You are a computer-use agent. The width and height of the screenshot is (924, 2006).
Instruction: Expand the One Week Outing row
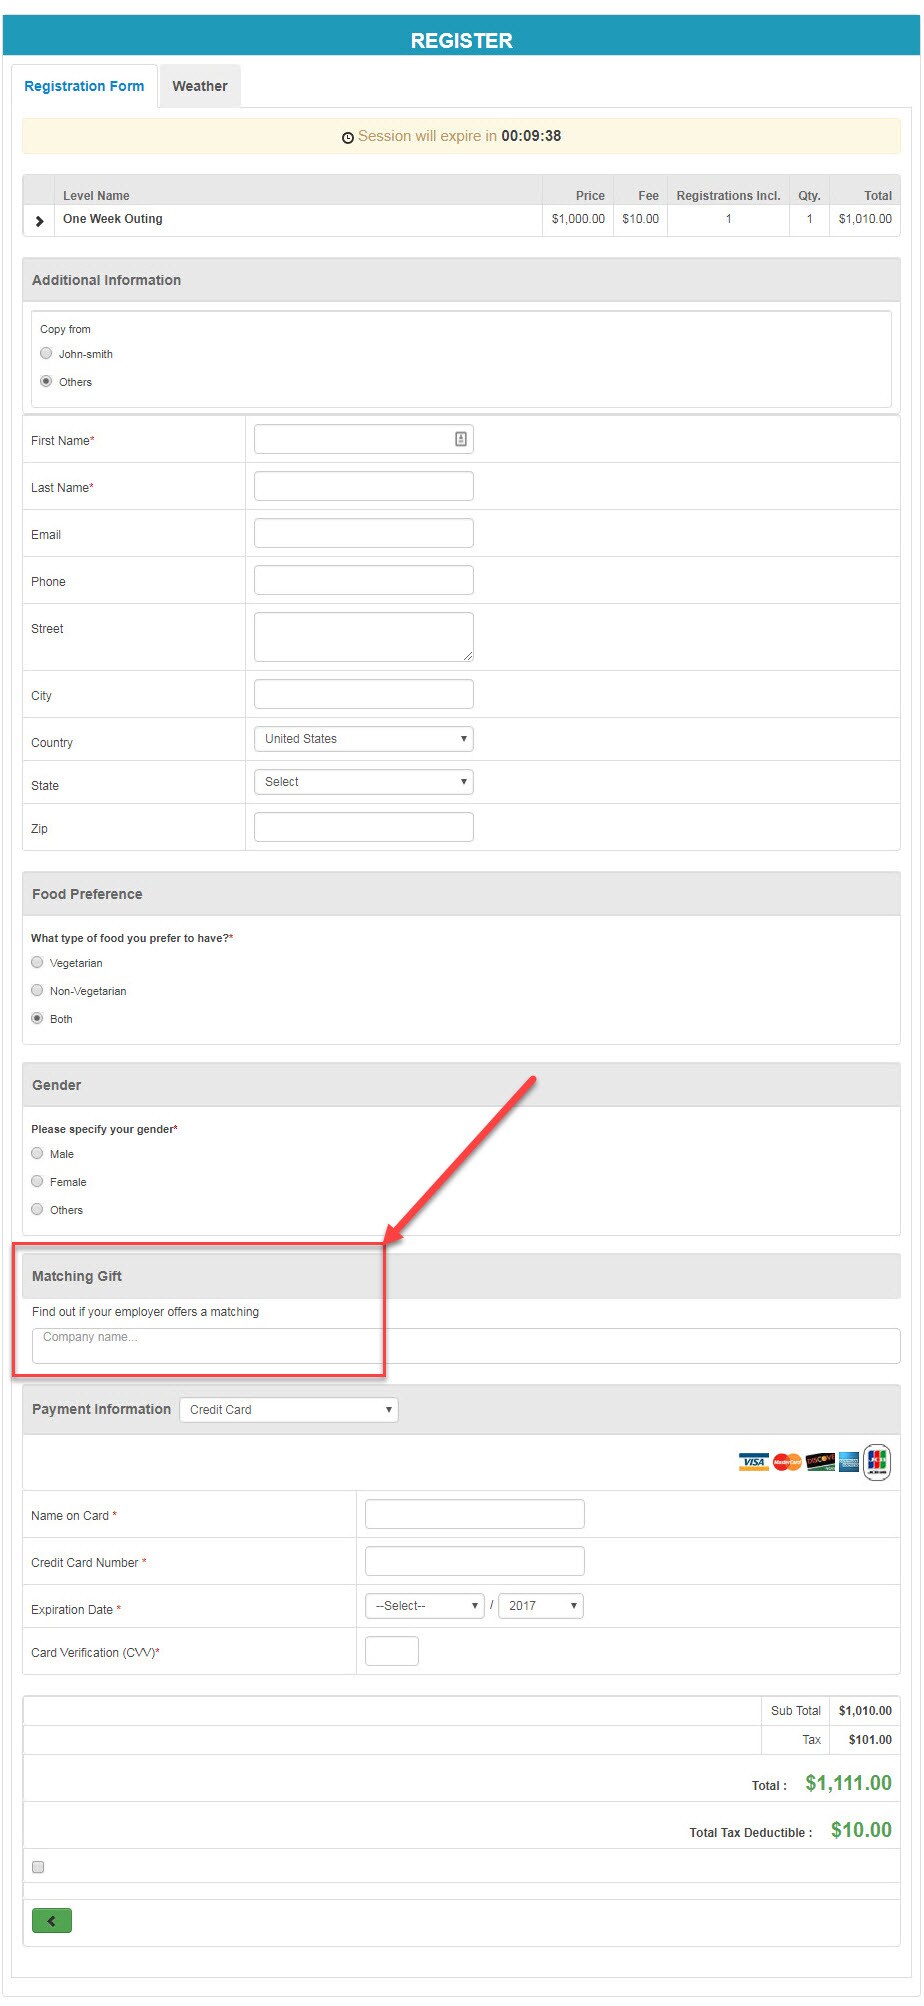click(39, 221)
